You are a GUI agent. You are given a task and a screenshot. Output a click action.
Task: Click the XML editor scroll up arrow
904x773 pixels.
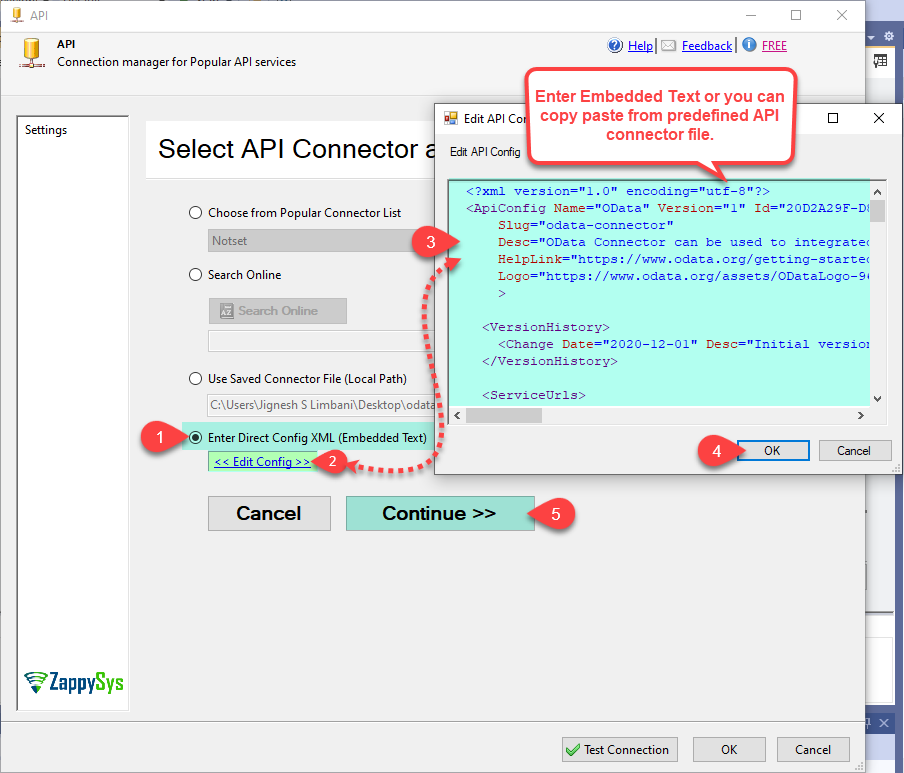[x=877, y=191]
